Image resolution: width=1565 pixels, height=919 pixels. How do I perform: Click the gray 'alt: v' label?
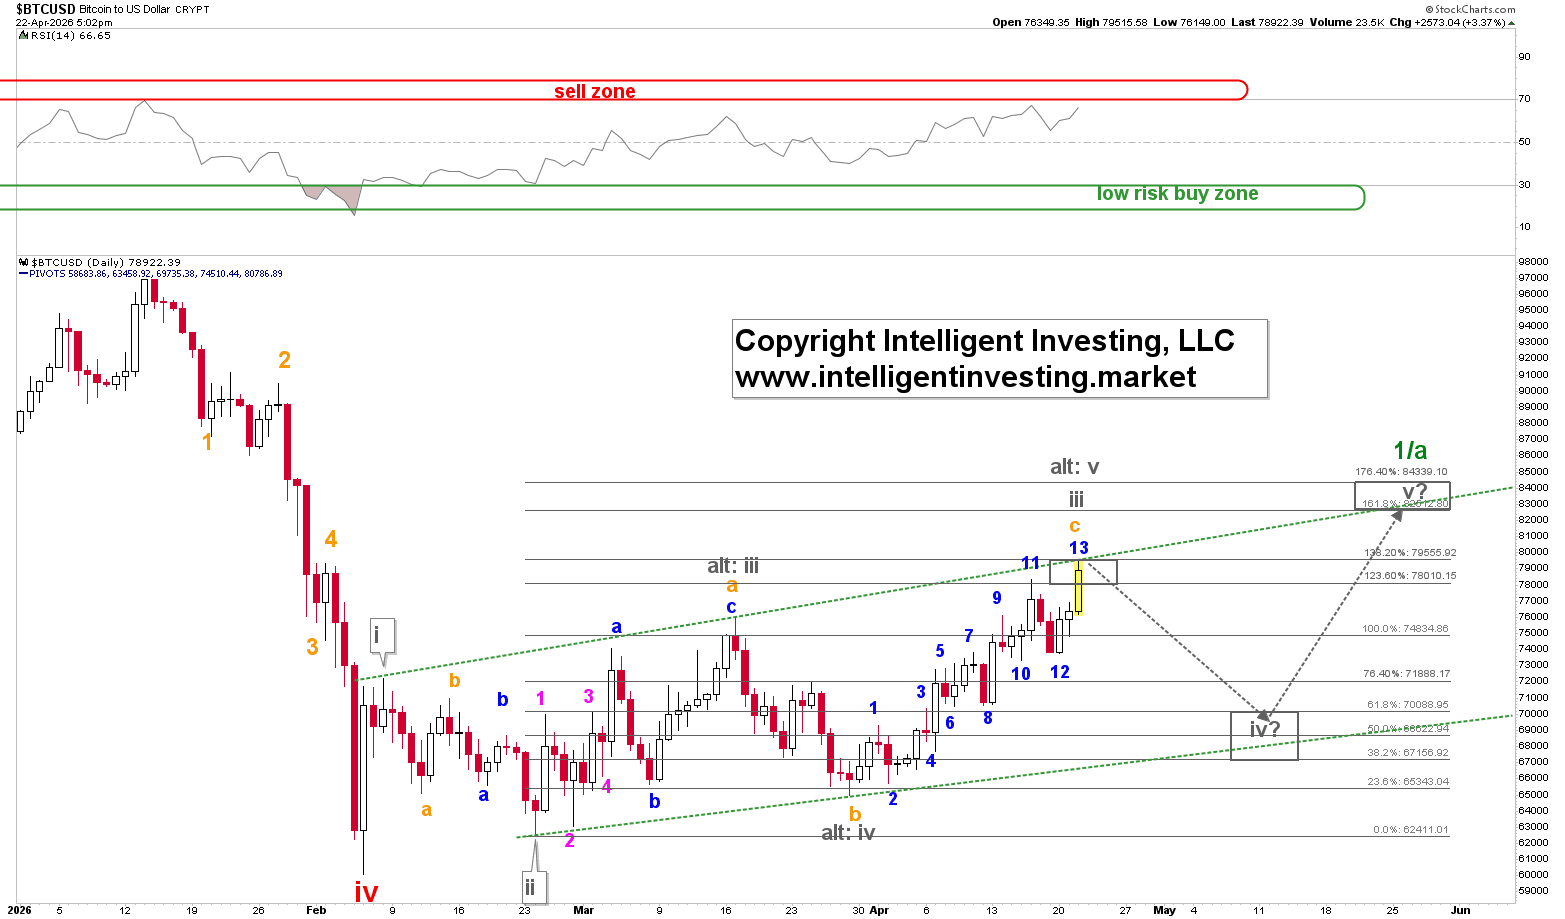point(1075,467)
